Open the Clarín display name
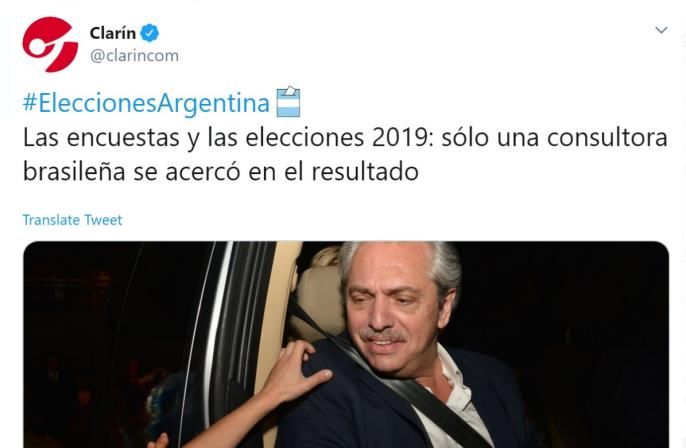 pyautogui.click(x=112, y=33)
